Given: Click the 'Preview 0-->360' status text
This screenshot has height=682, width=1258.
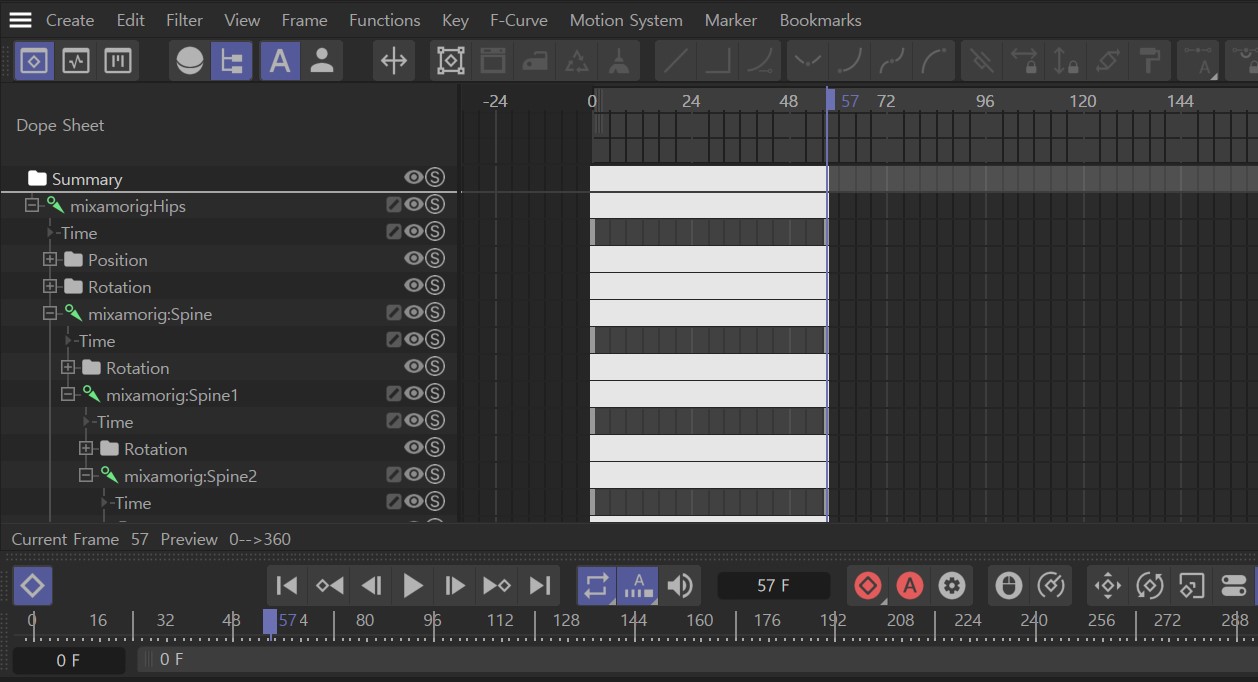Looking at the screenshot, I should point(225,539).
